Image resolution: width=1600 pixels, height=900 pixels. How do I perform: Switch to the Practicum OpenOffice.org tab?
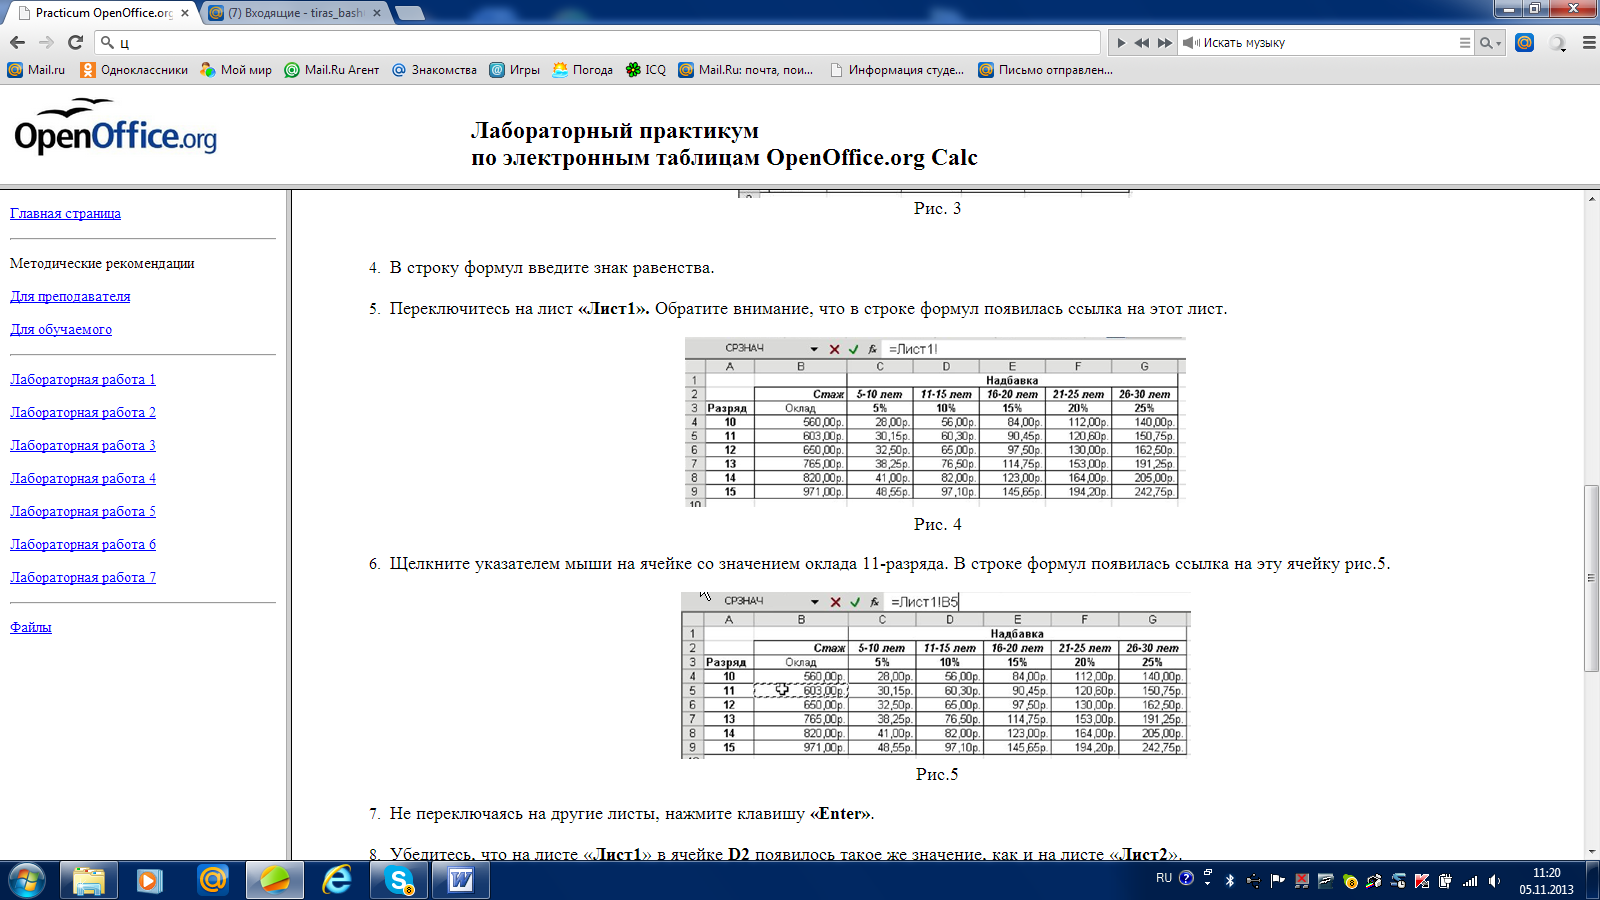104,13
